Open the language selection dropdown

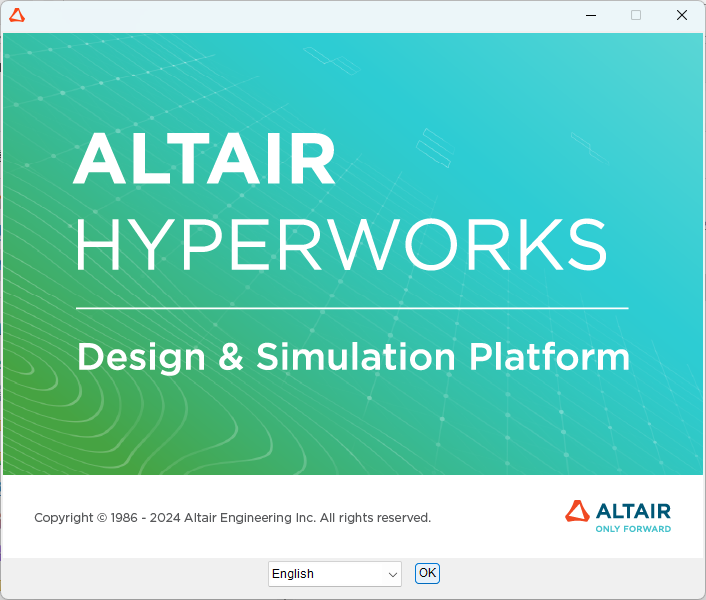click(x=334, y=574)
